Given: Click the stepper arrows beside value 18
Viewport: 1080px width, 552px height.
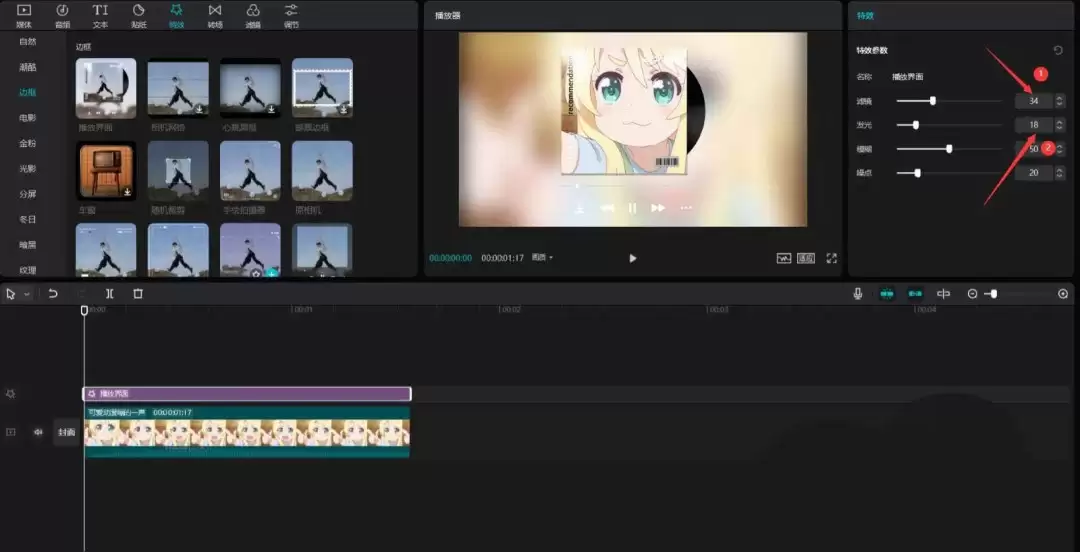Looking at the screenshot, I should [1059, 125].
